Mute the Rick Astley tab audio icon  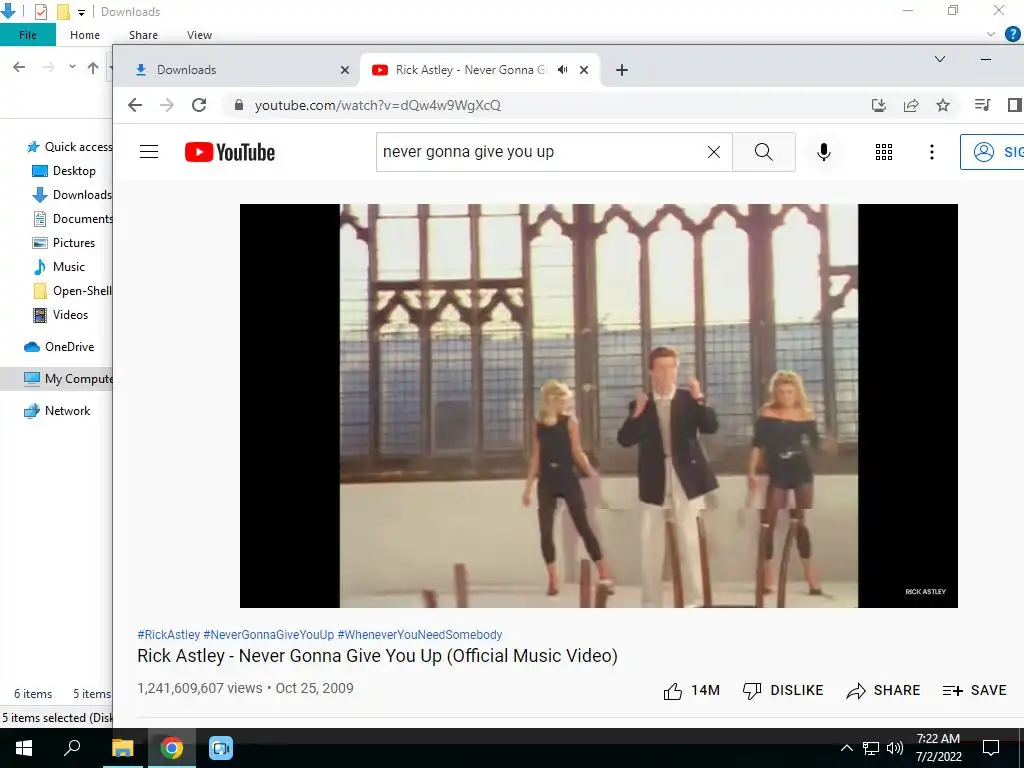[562, 70]
